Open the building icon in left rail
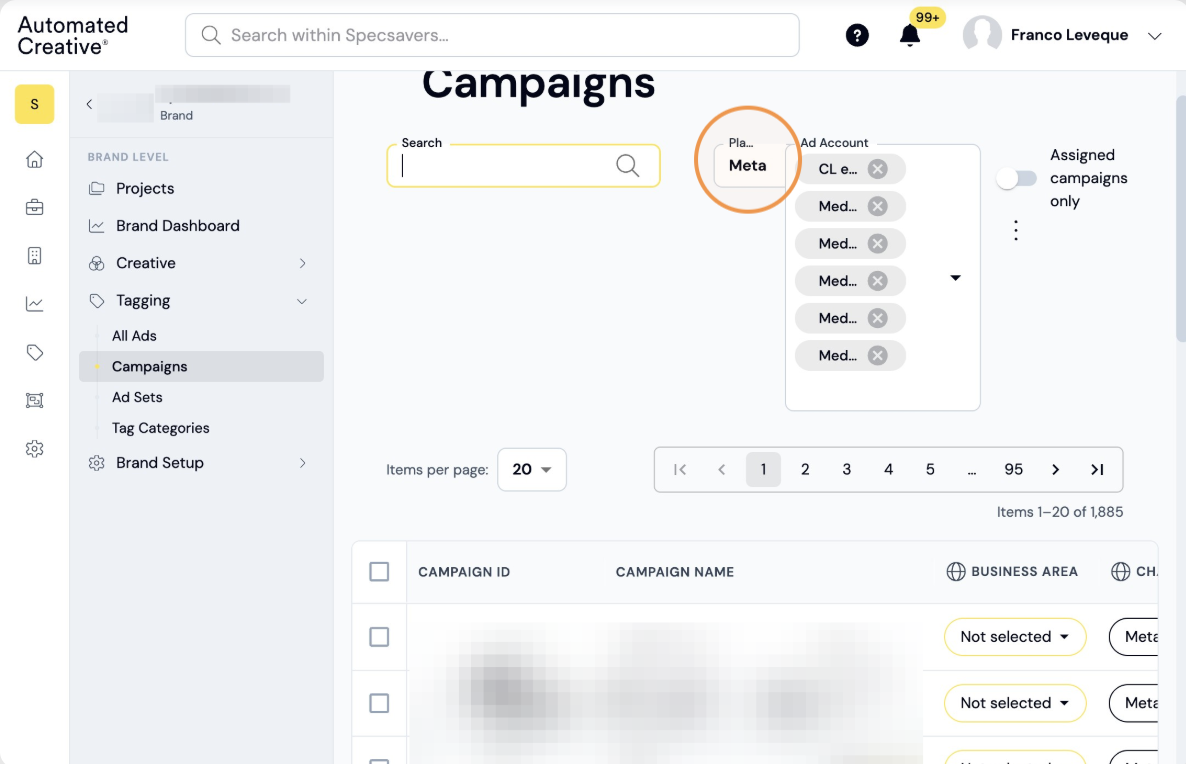Viewport: 1186px width, 764px height. (34, 256)
